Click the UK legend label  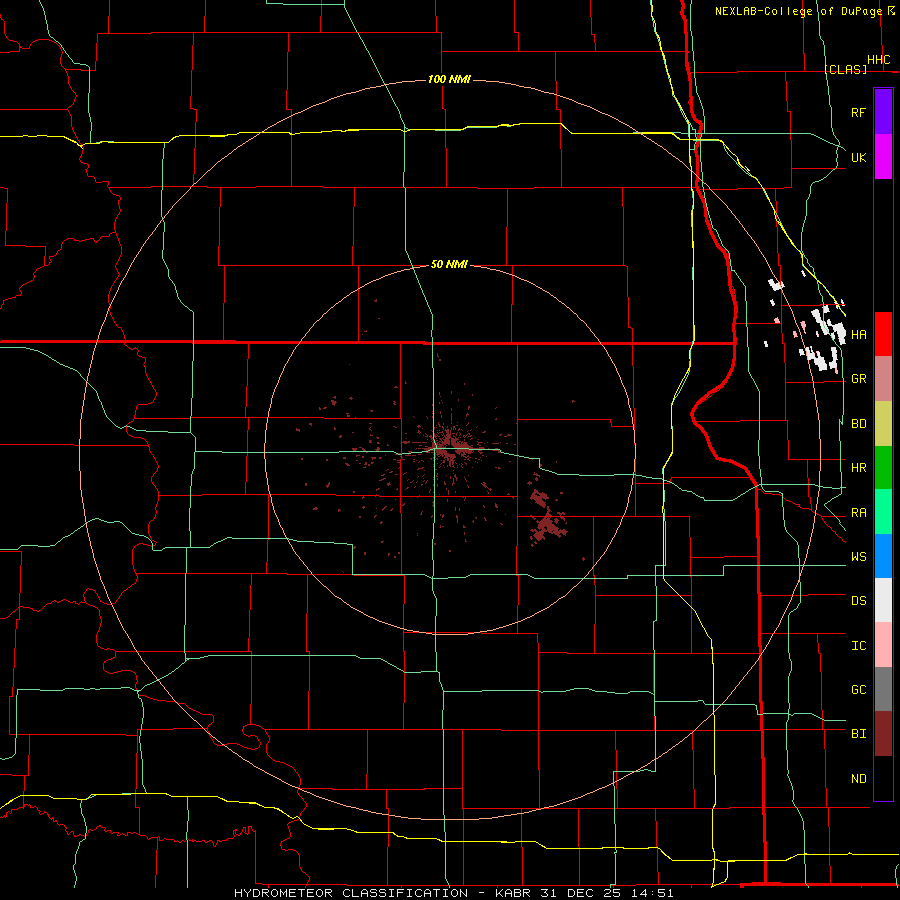858,157
